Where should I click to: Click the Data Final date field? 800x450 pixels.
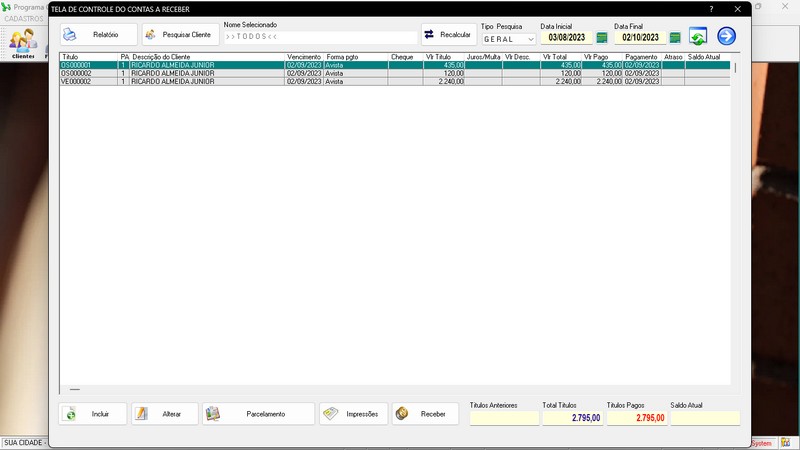coord(640,38)
